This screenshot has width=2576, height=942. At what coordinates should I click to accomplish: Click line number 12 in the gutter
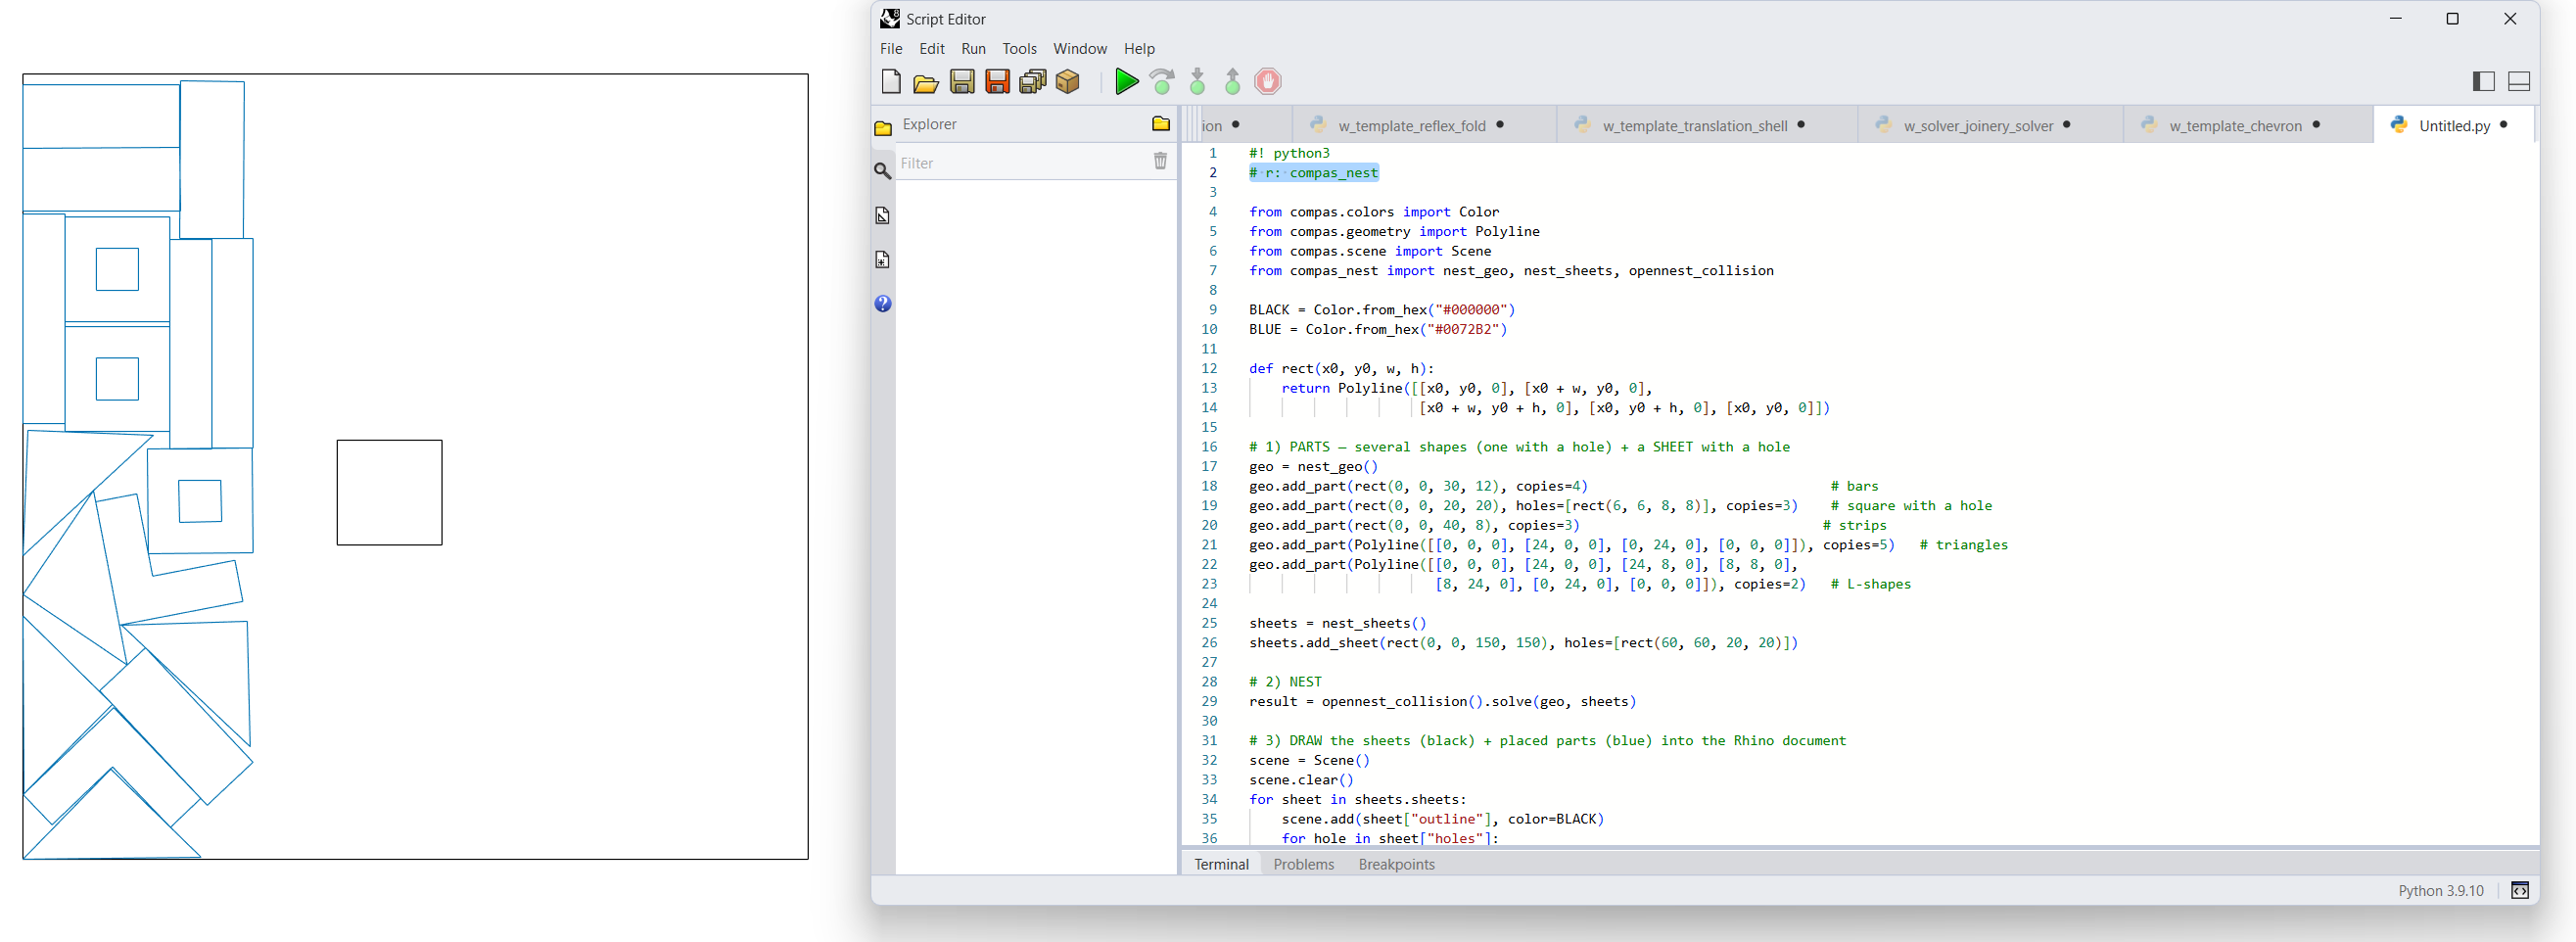1209,368
